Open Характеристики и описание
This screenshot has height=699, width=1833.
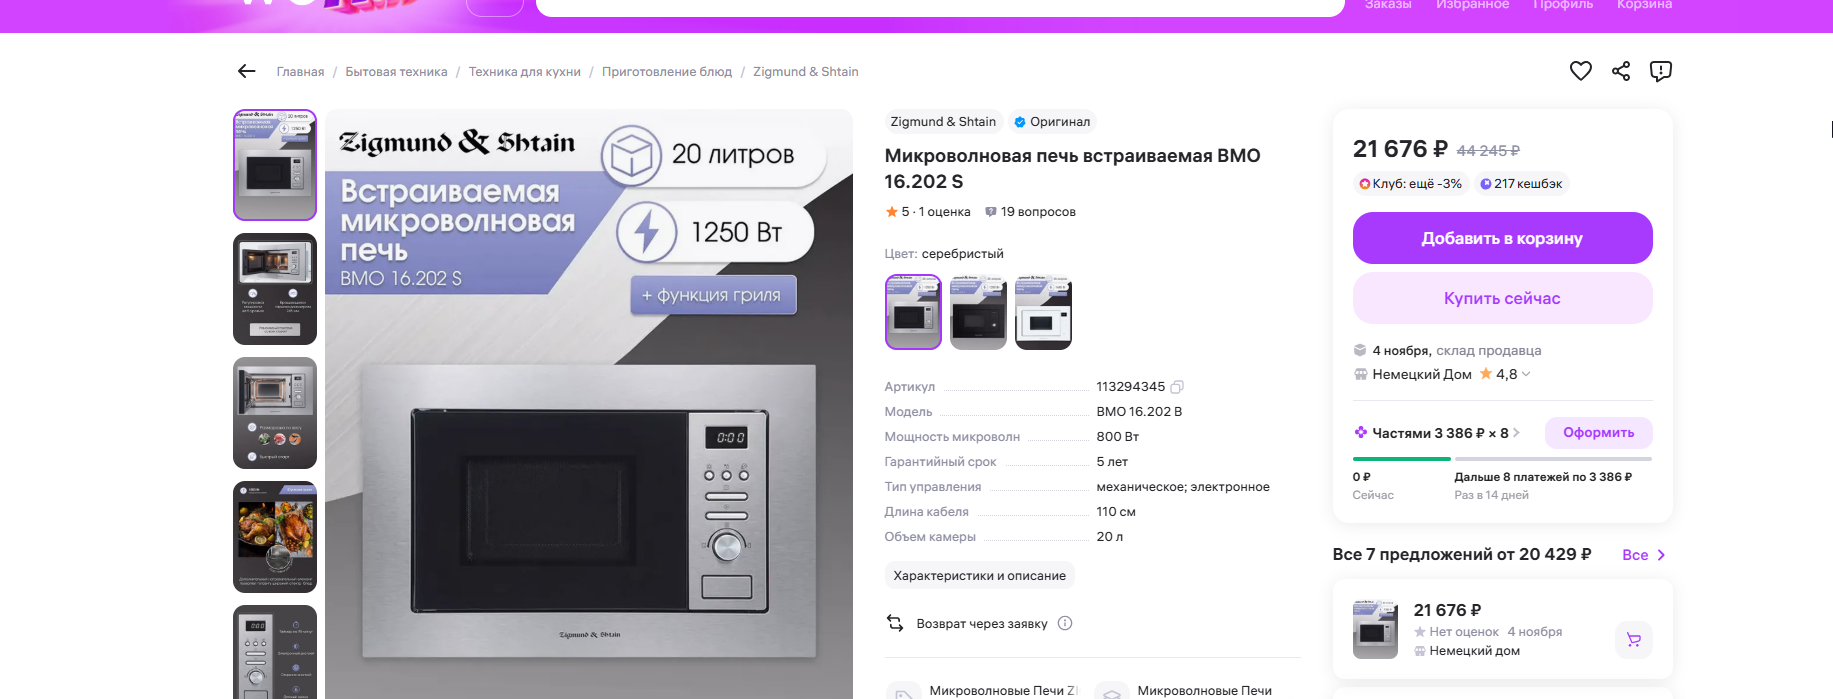[x=979, y=576]
